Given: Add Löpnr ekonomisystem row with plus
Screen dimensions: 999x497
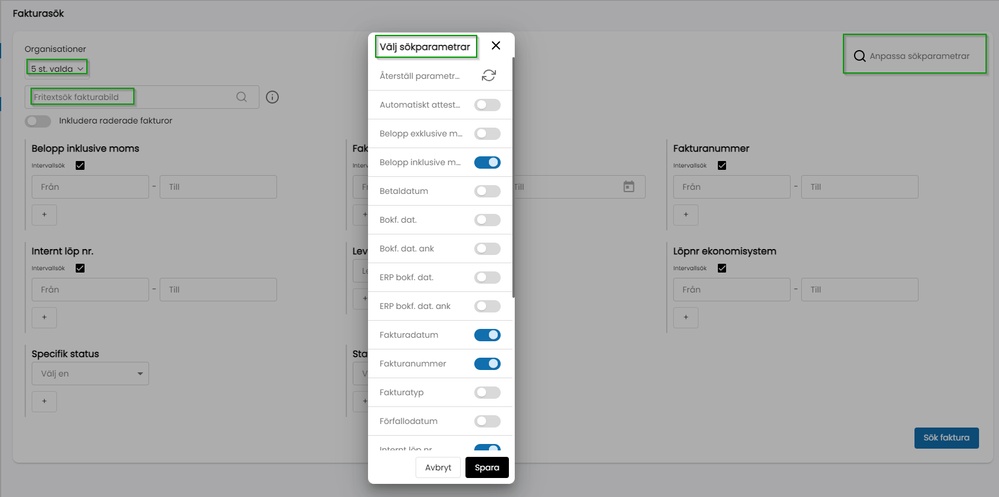Looking at the screenshot, I should pos(685,317).
